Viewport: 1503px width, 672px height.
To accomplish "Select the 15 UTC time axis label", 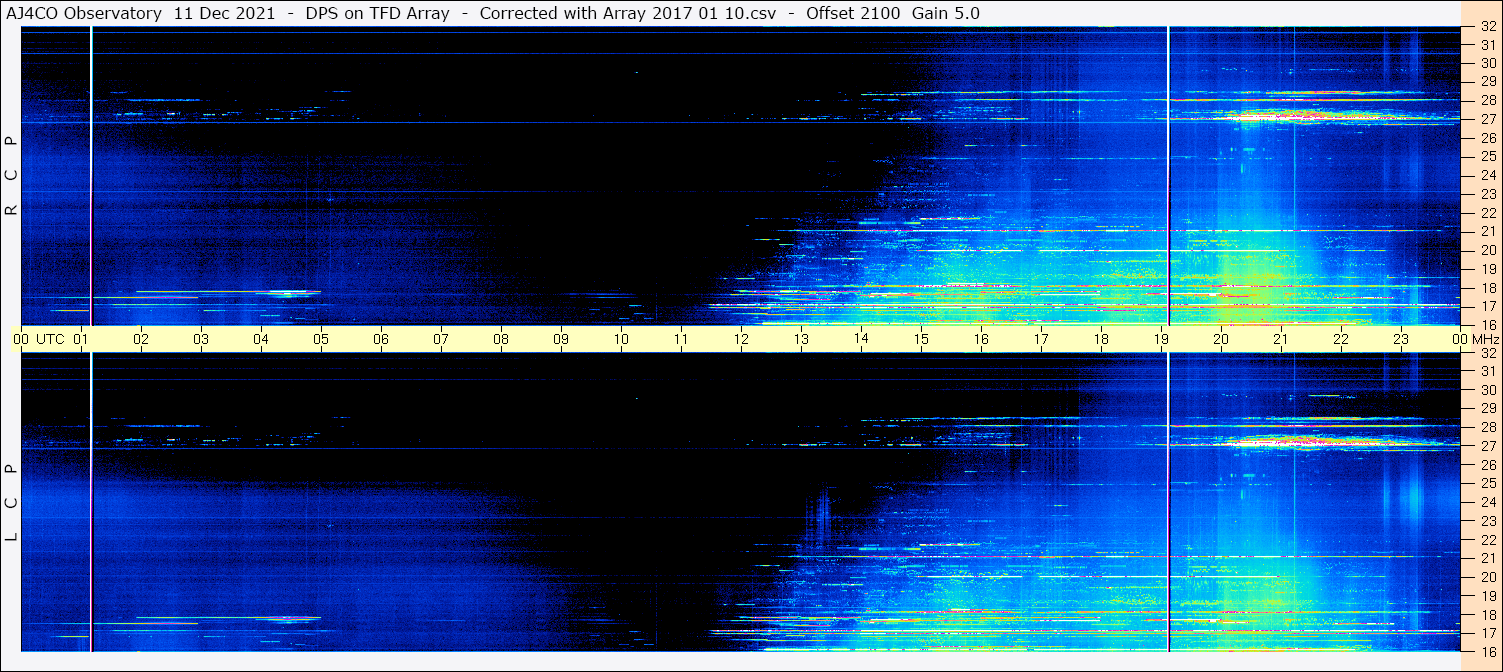I will [x=921, y=339].
